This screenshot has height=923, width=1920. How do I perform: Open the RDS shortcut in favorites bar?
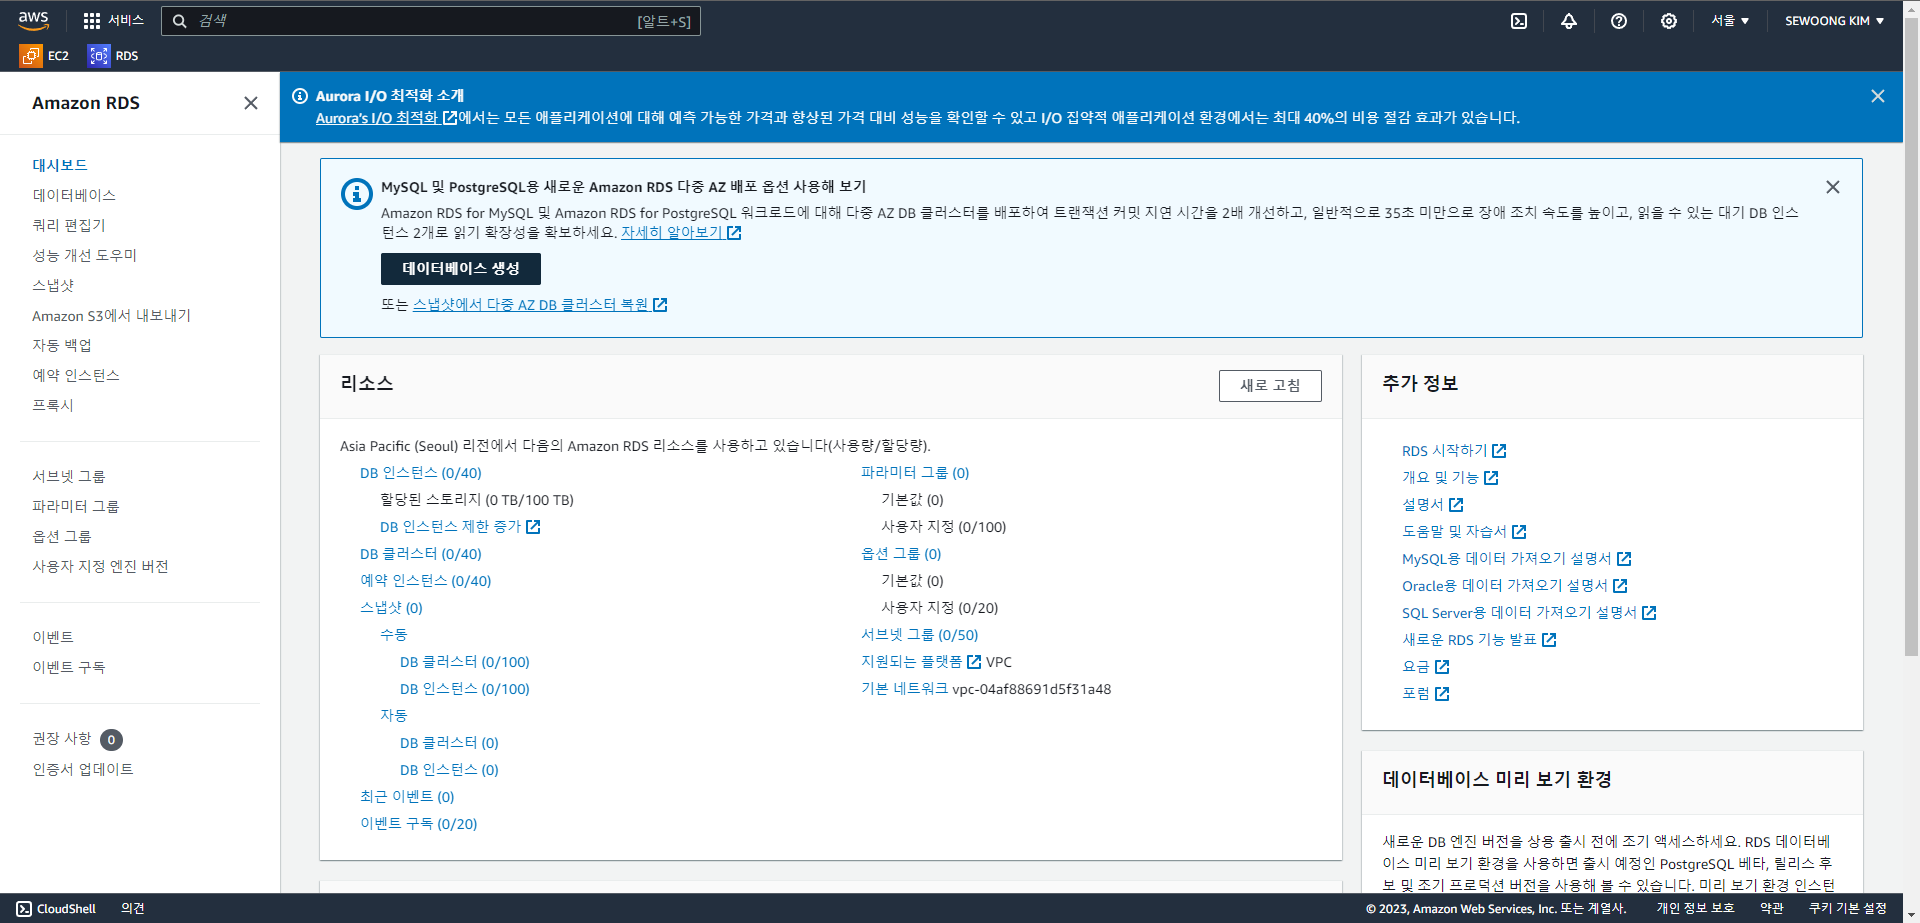coord(113,56)
